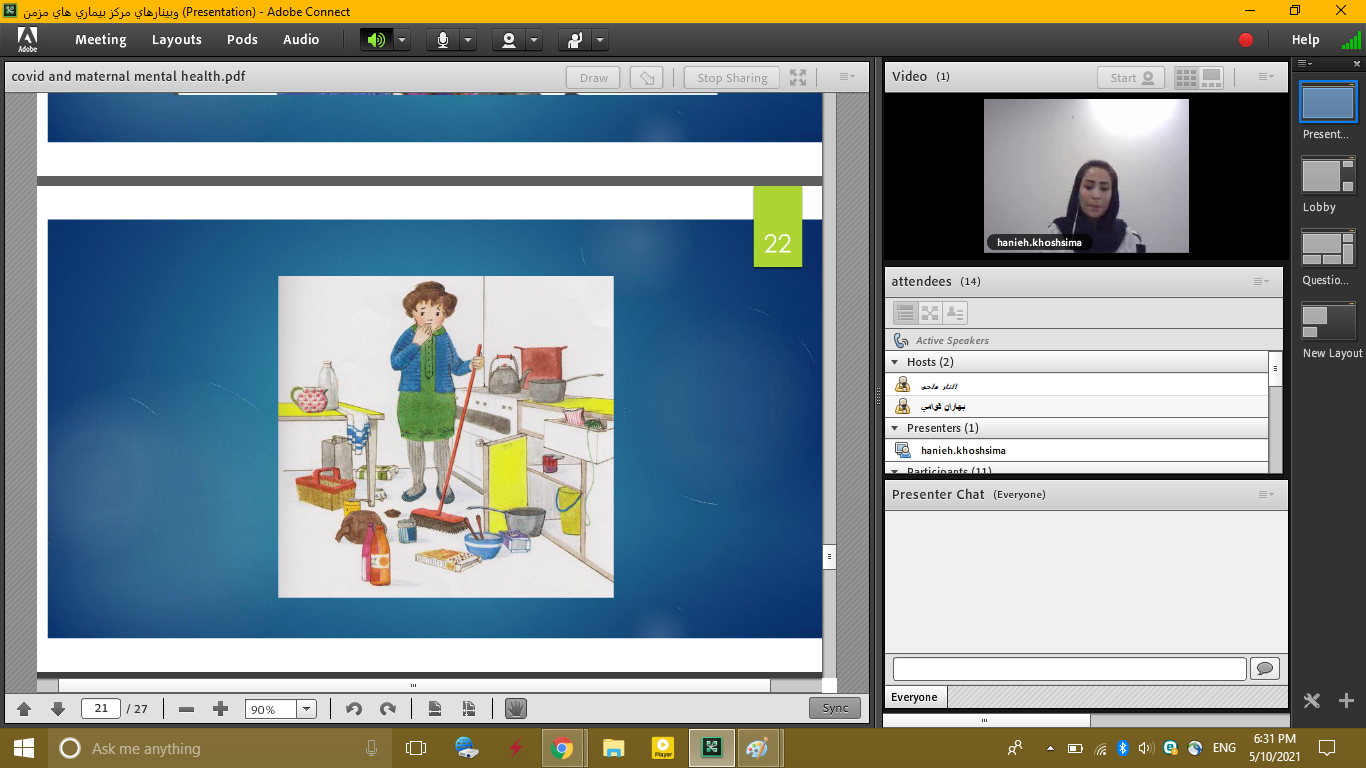Open the Layouts menu
This screenshot has width=1366, height=768.
point(176,40)
